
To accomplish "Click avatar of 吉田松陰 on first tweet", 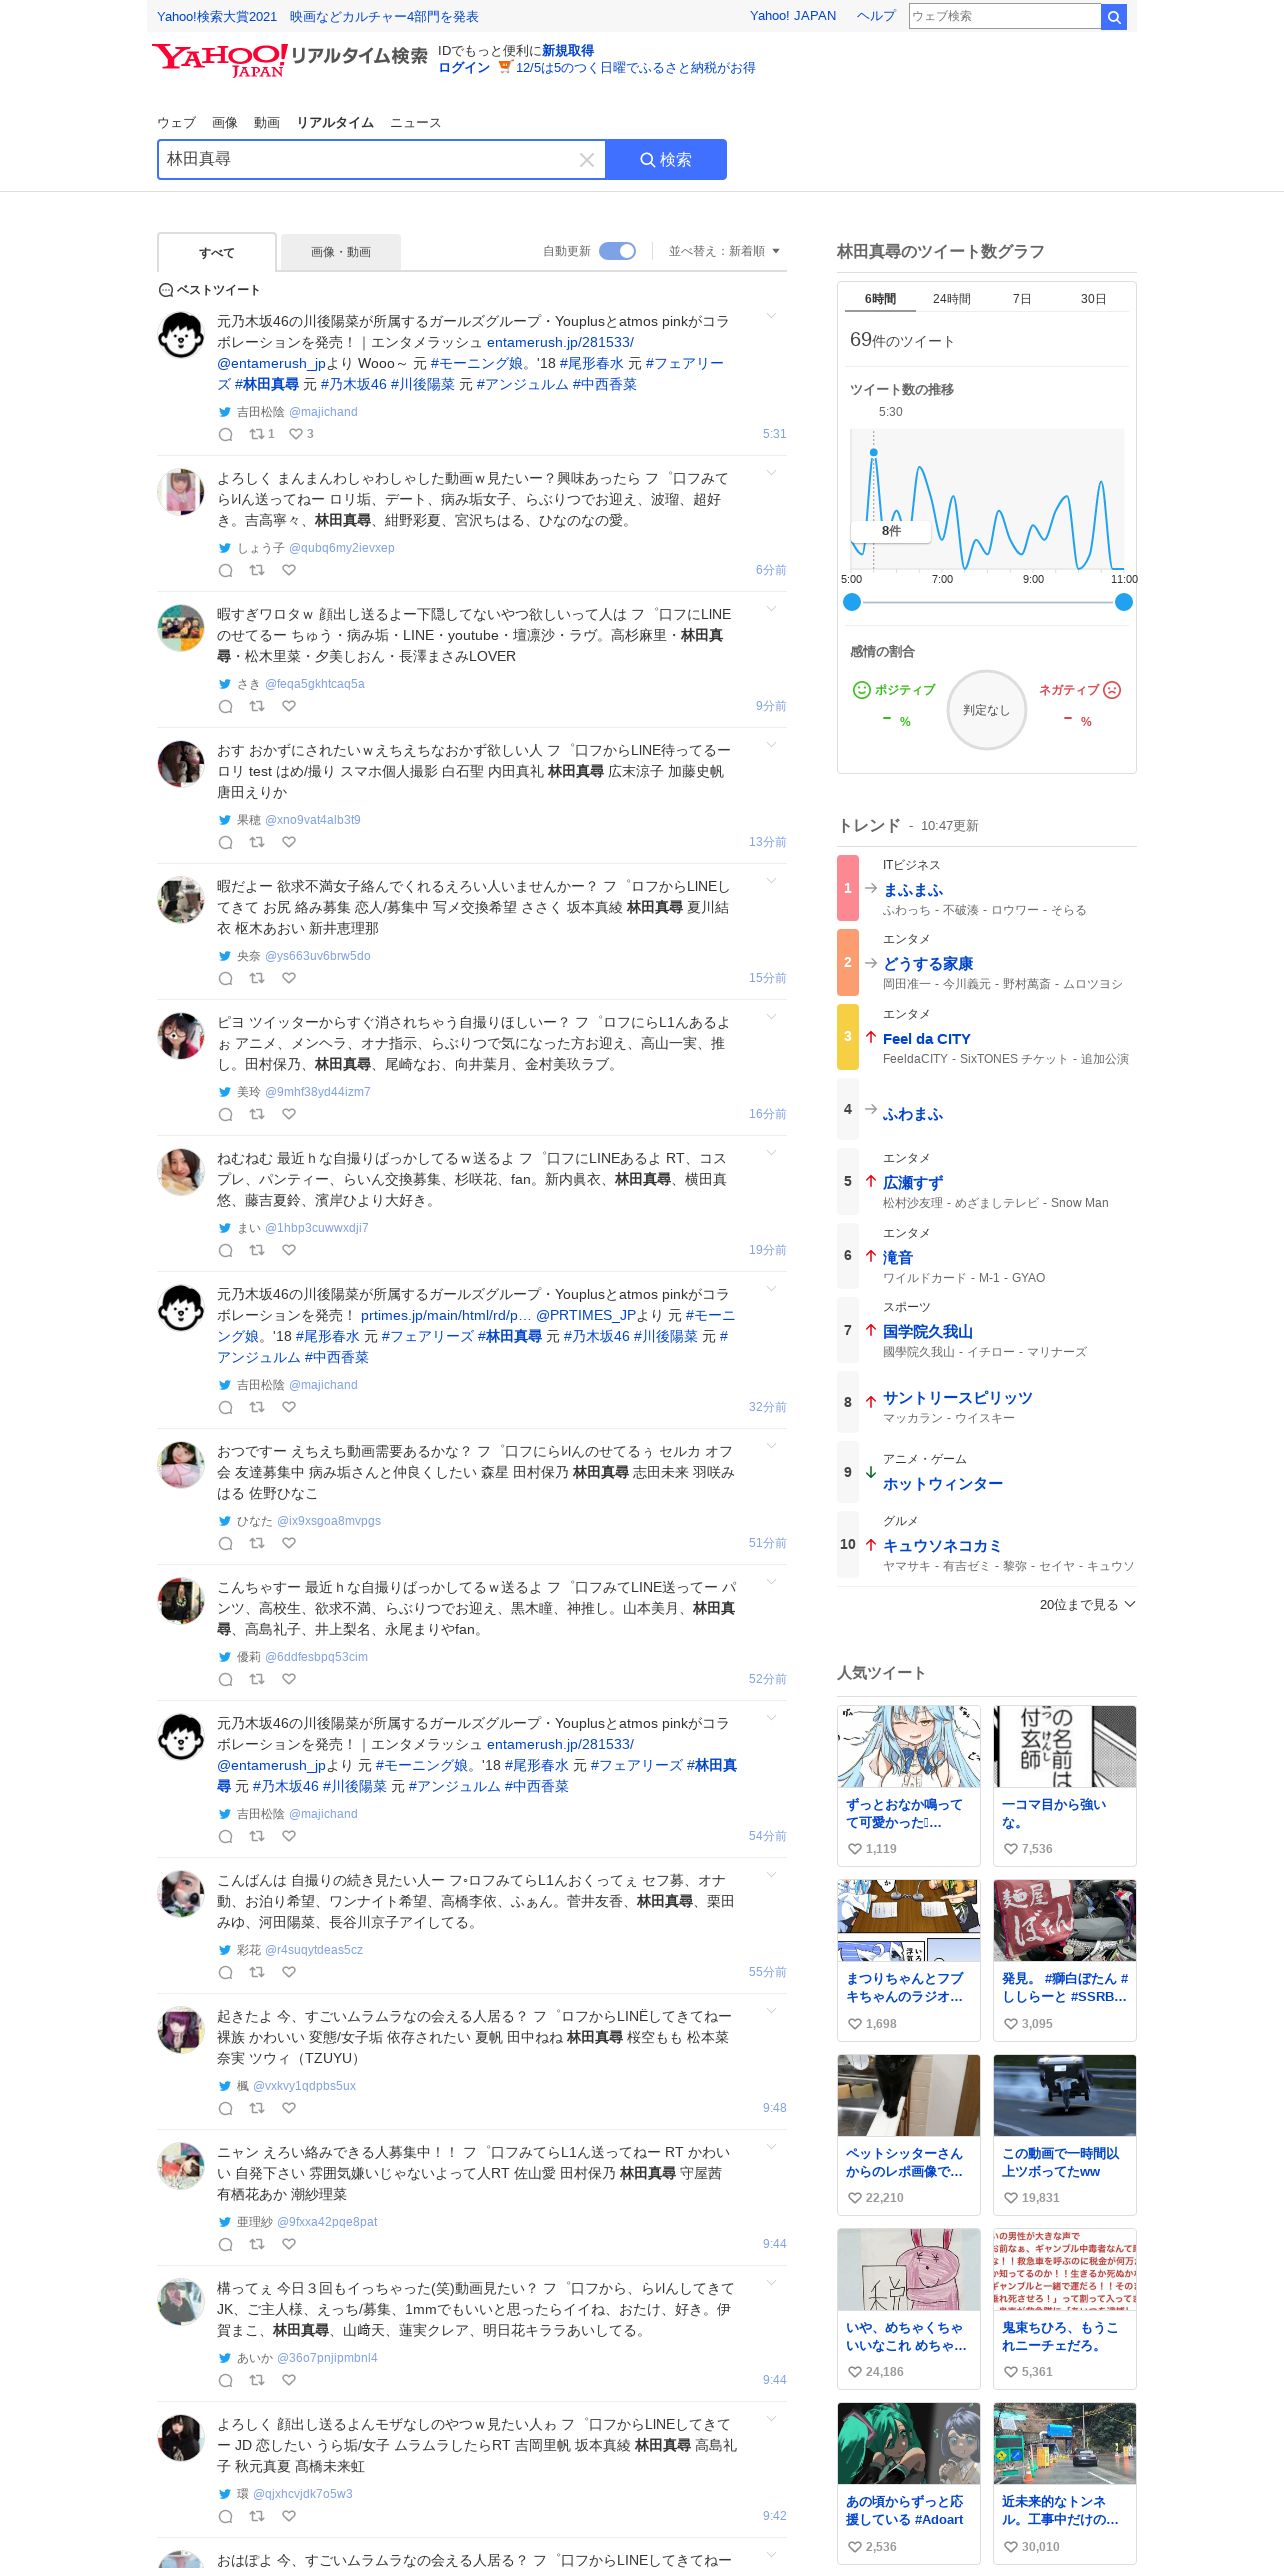I will click(181, 335).
